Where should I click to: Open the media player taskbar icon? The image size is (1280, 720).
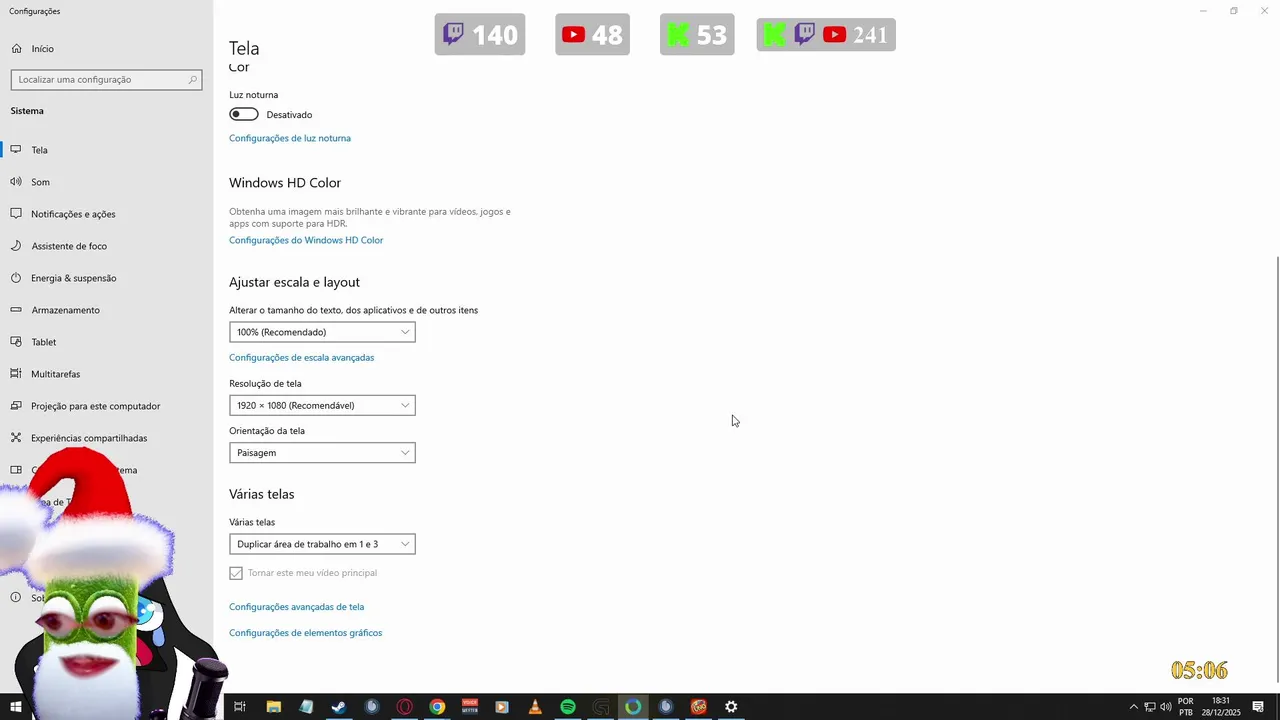(502, 707)
